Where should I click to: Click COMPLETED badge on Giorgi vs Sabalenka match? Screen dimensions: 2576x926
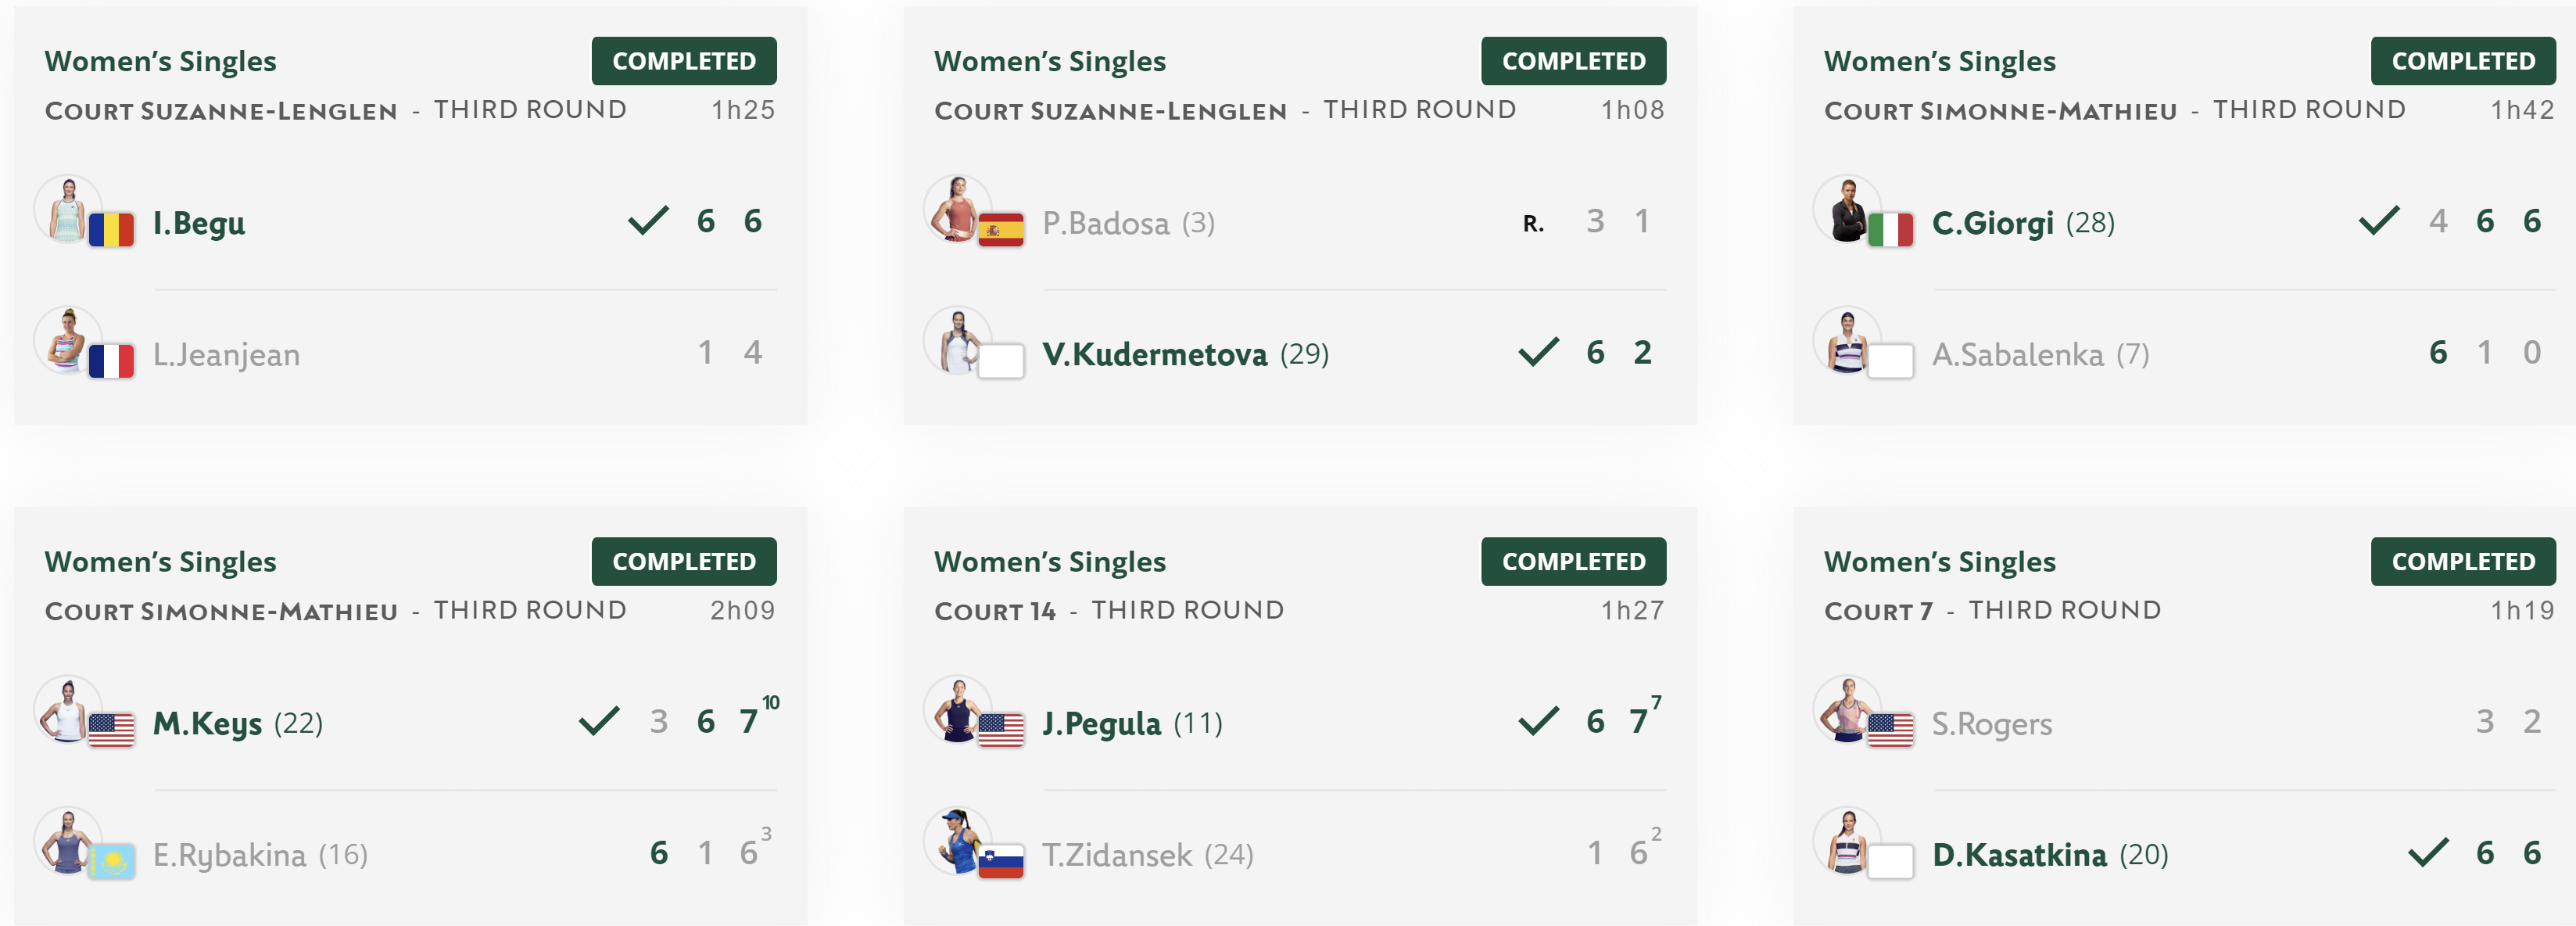(2463, 61)
